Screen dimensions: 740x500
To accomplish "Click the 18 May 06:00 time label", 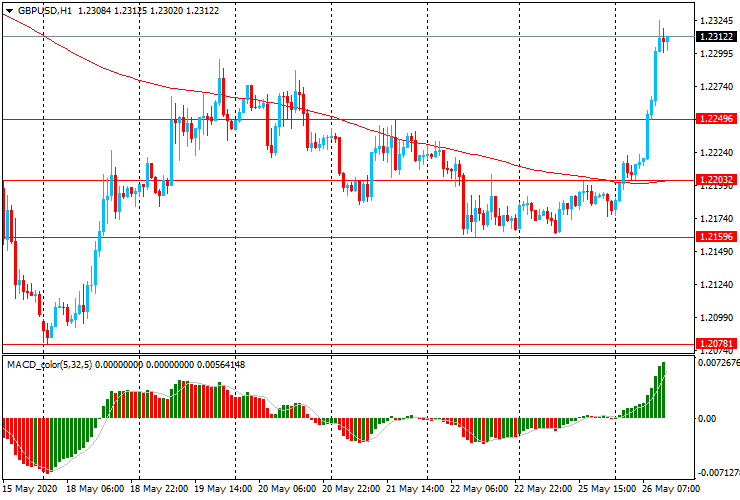I will click(x=94, y=489).
